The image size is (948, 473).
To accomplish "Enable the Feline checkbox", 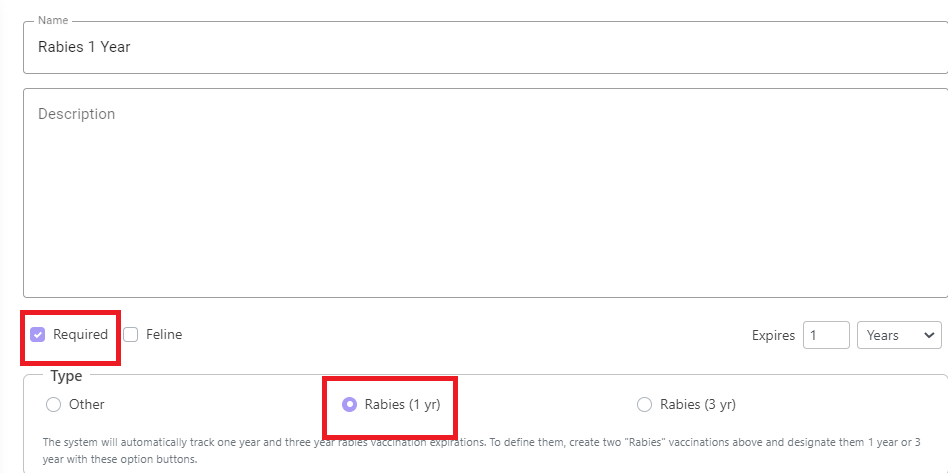I will 131,334.
